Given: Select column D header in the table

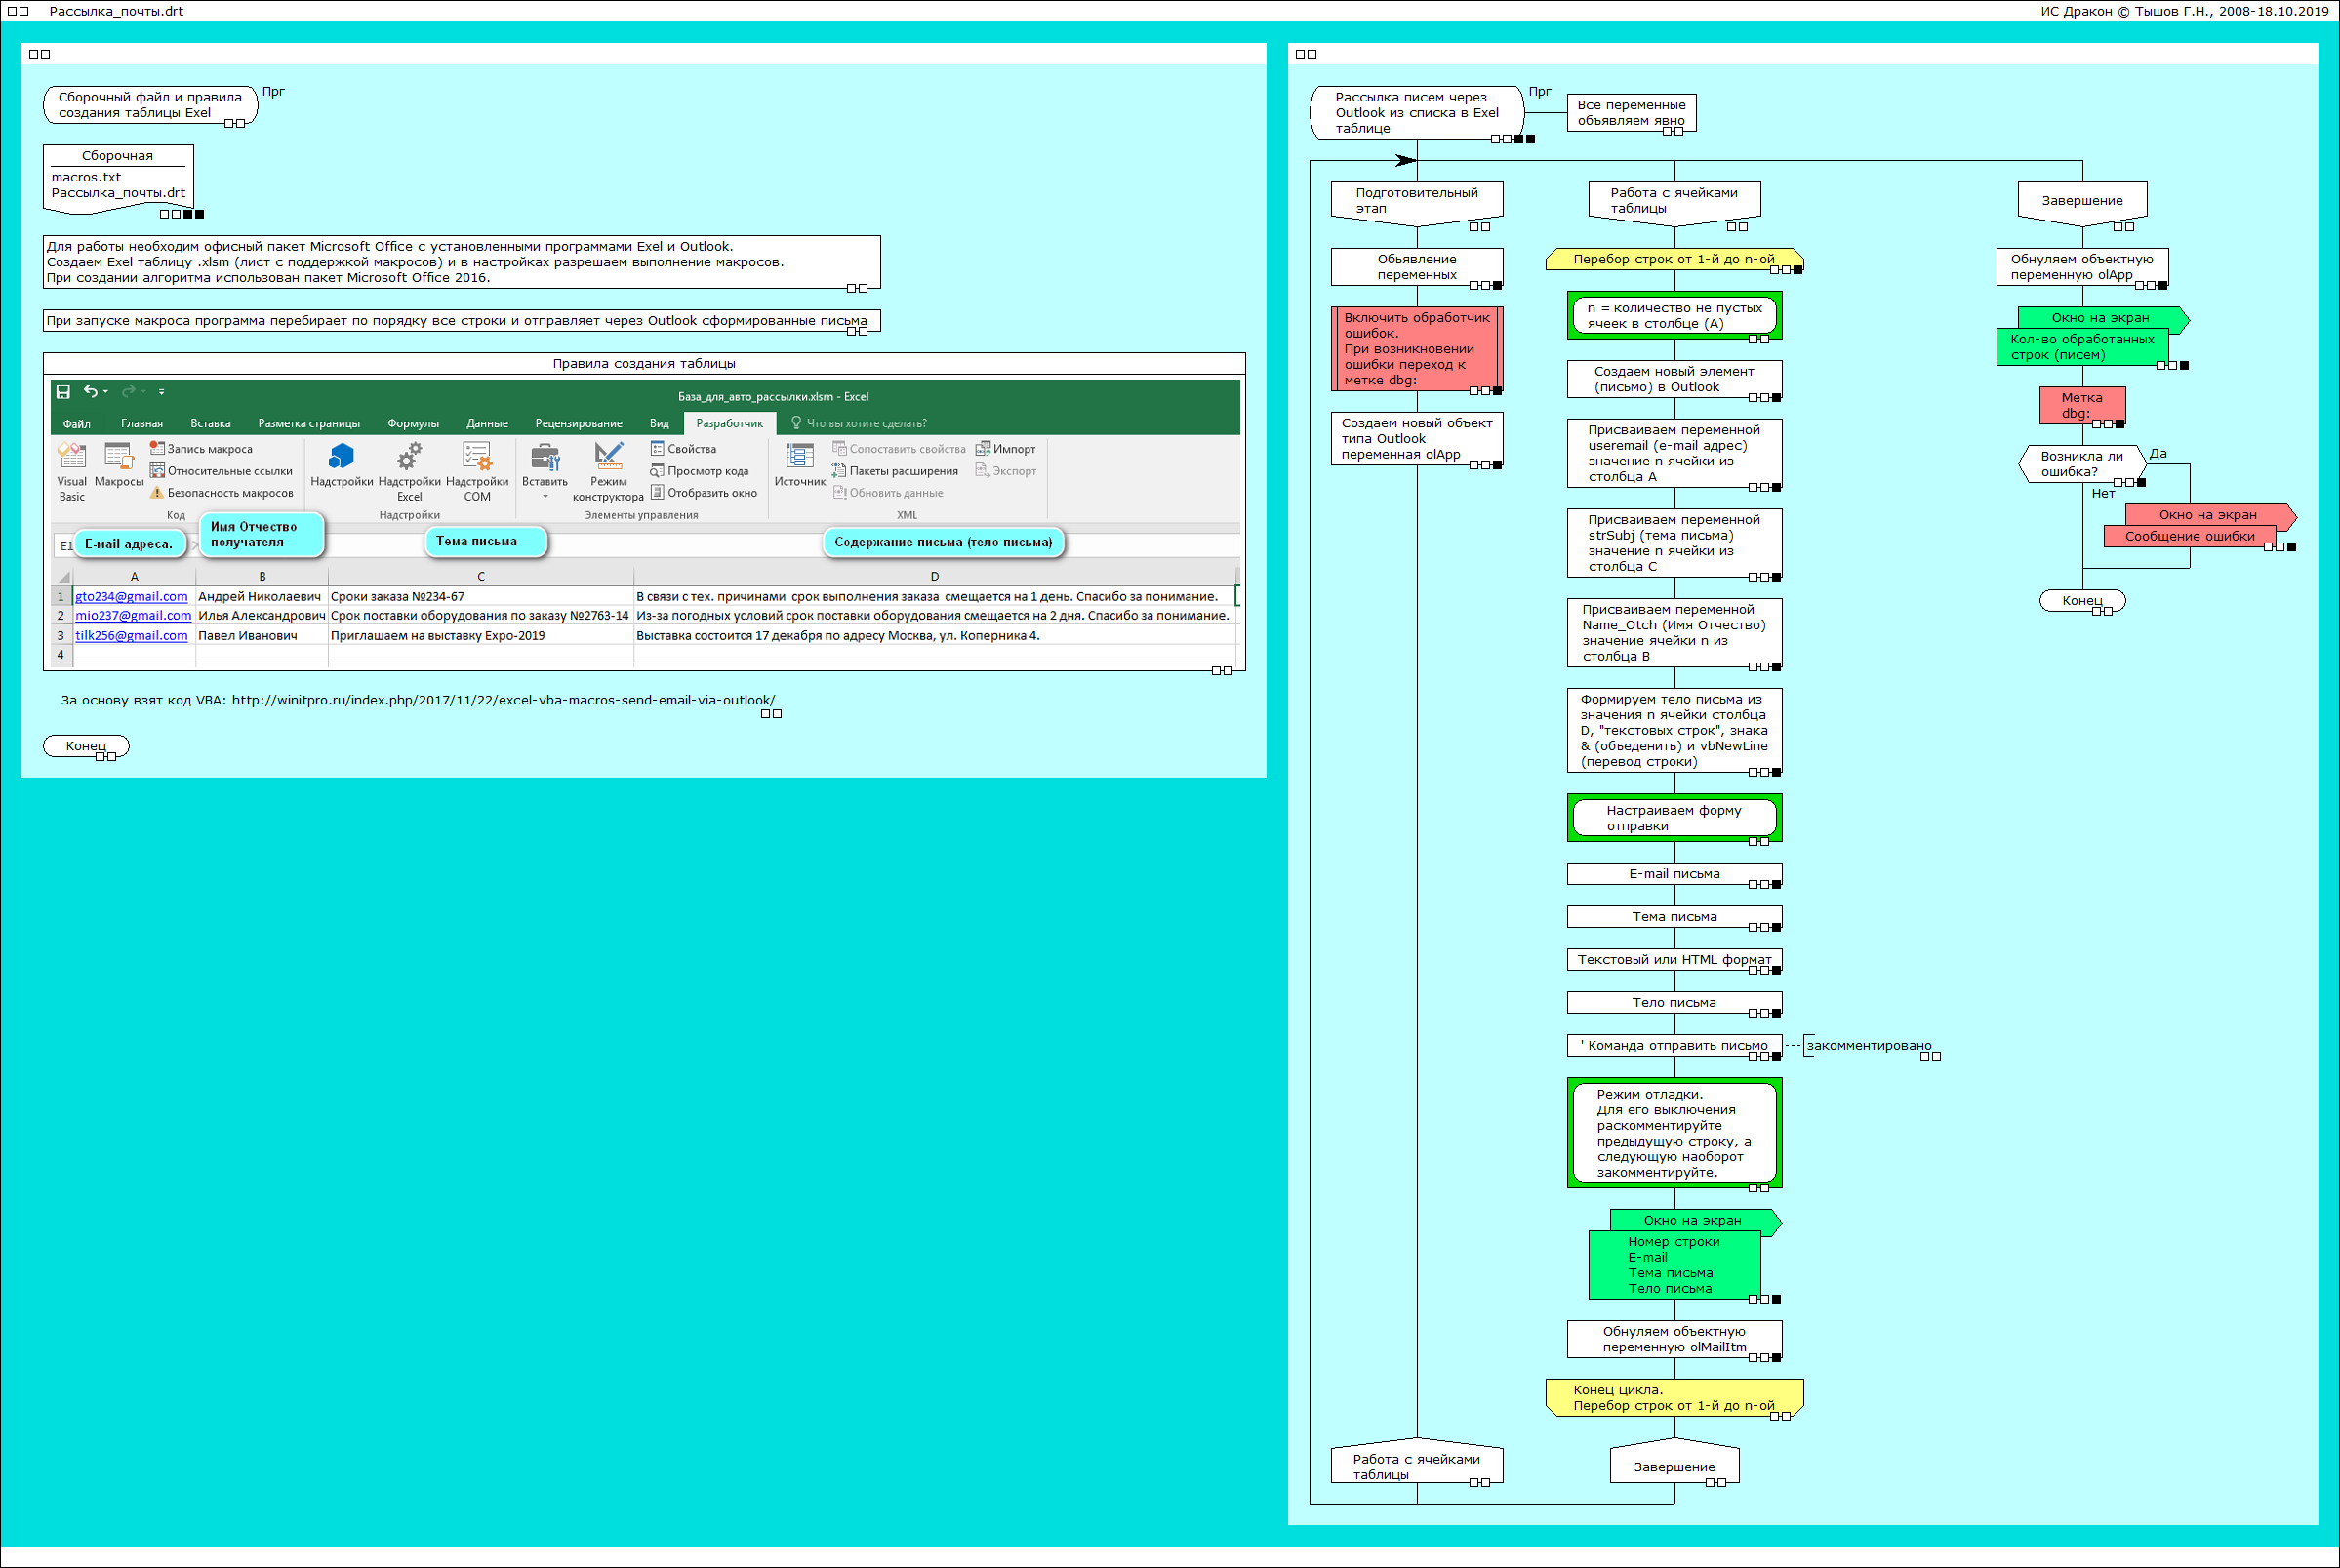Looking at the screenshot, I should click(934, 576).
